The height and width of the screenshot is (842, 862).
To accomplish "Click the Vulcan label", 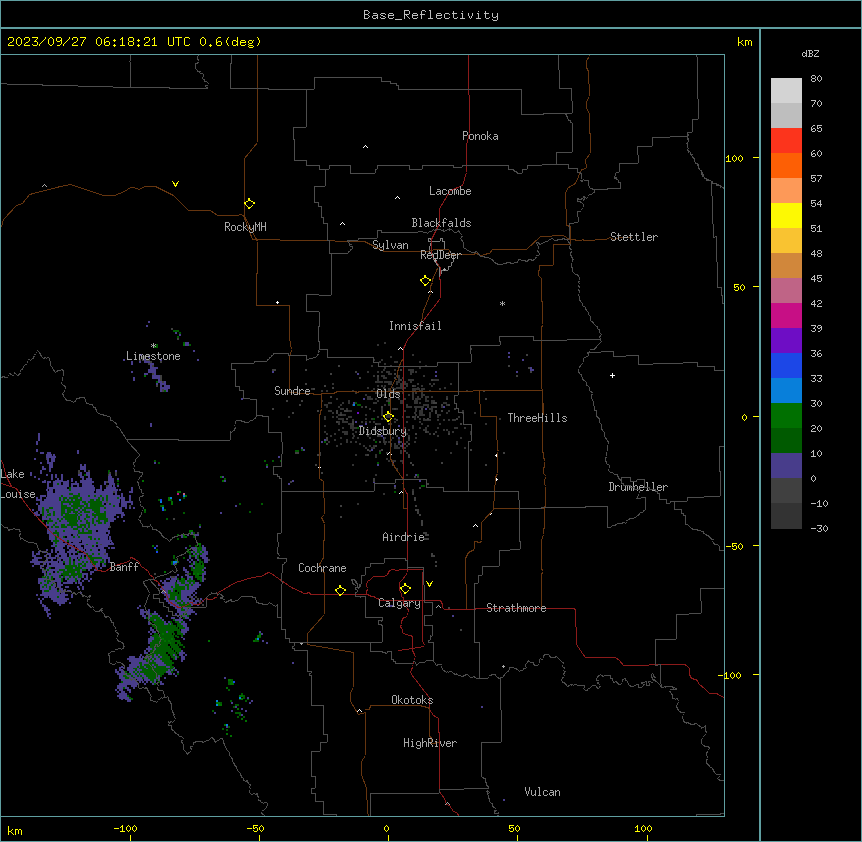I will tap(542, 792).
